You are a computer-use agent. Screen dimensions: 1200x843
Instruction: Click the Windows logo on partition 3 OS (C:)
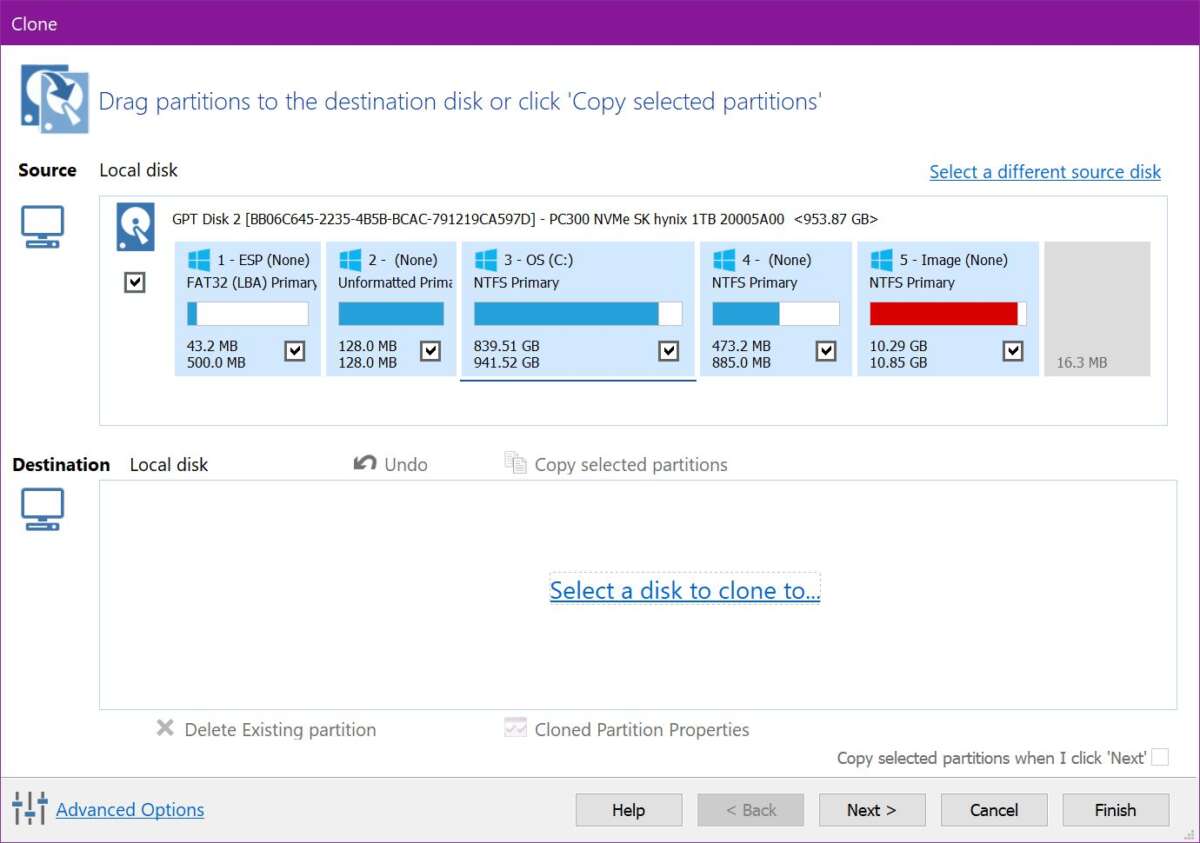[486, 260]
